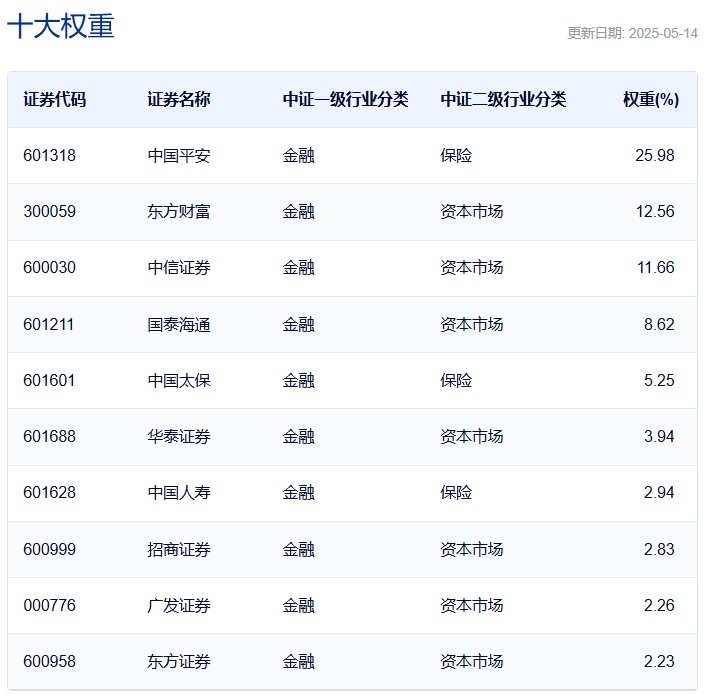Click 保险 in the 中国平安 row

tap(456, 156)
